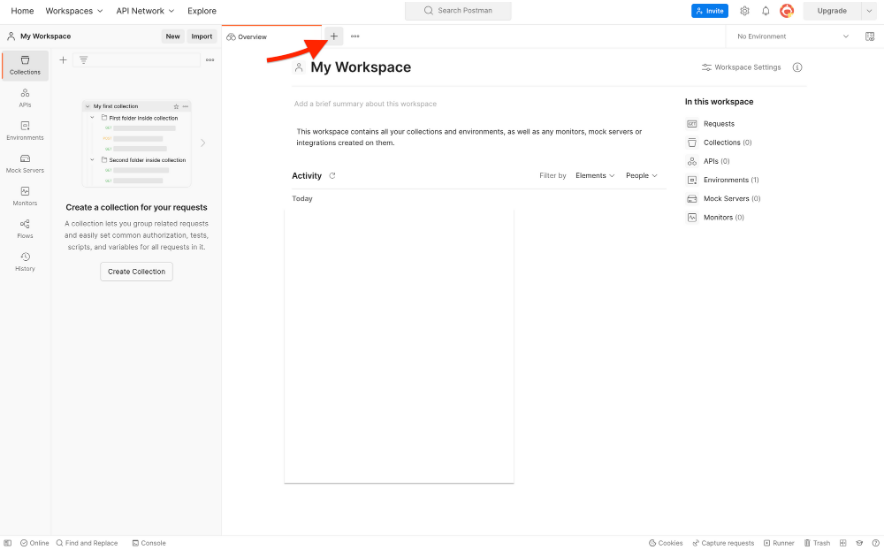
Task: Open the collection Runner
Action: coord(779,543)
